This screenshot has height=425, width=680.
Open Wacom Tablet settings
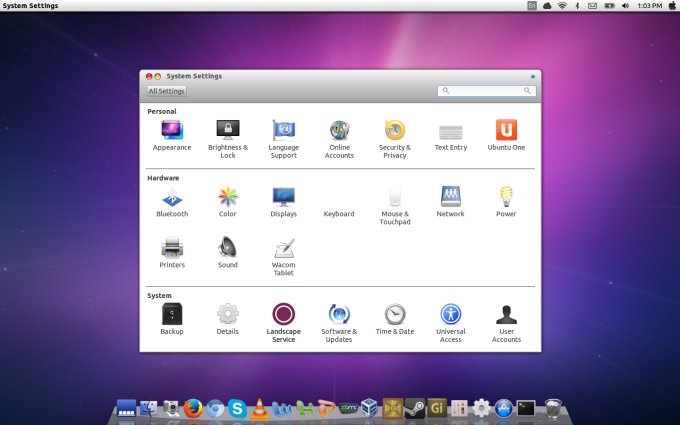point(283,248)
